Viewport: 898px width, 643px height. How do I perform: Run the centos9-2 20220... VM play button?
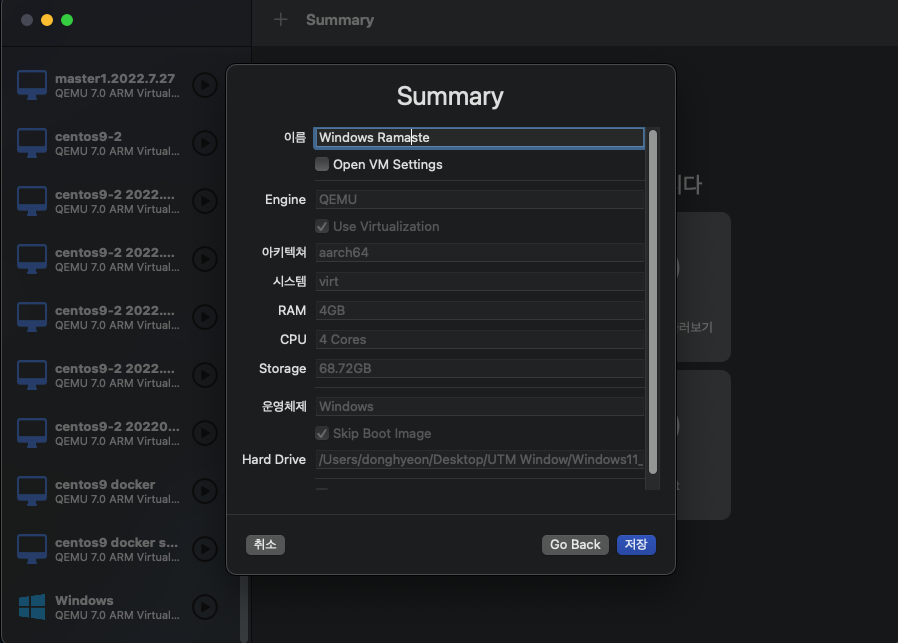coord(204,433)
